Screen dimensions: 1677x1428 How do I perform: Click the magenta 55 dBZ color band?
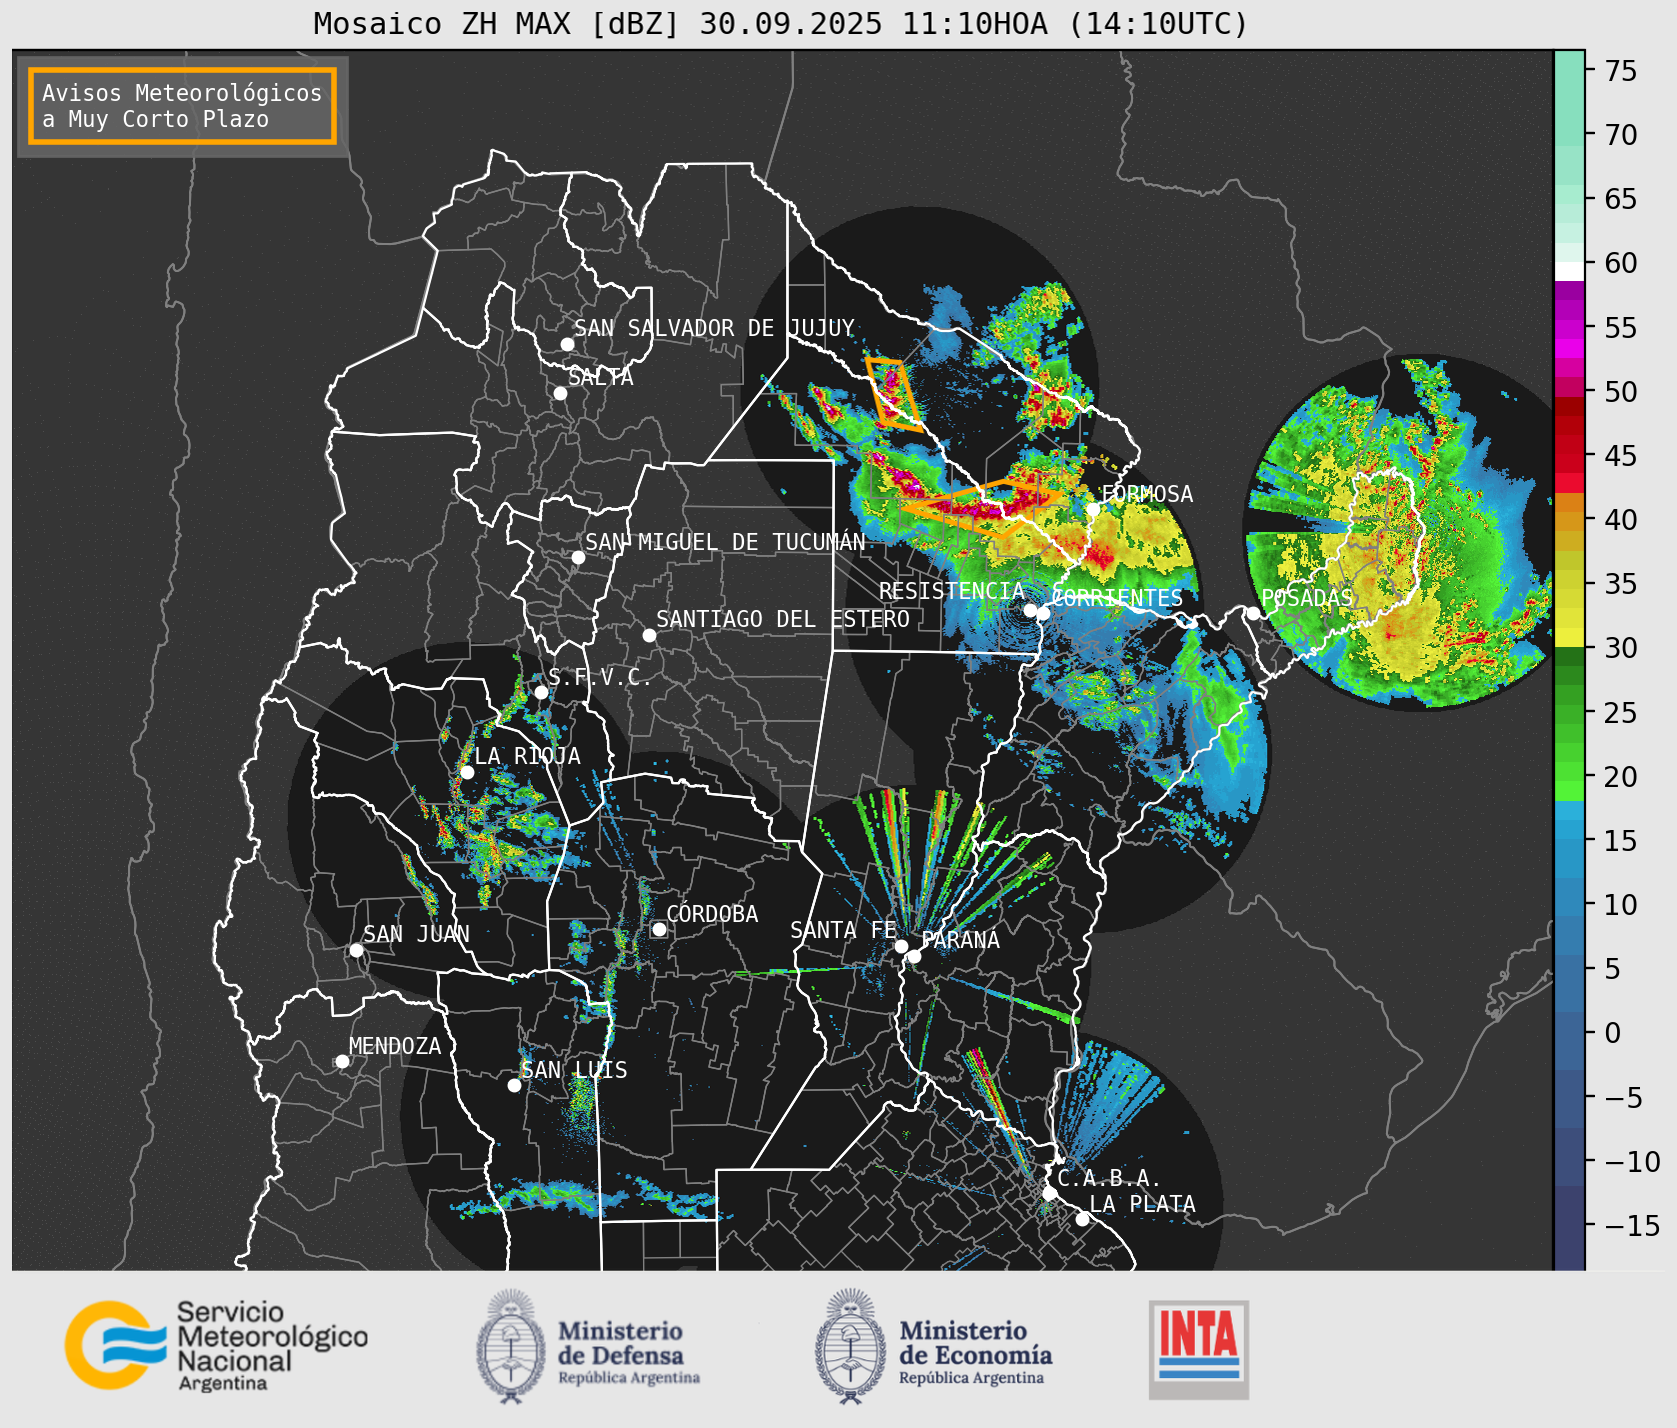coord(1569,328)
